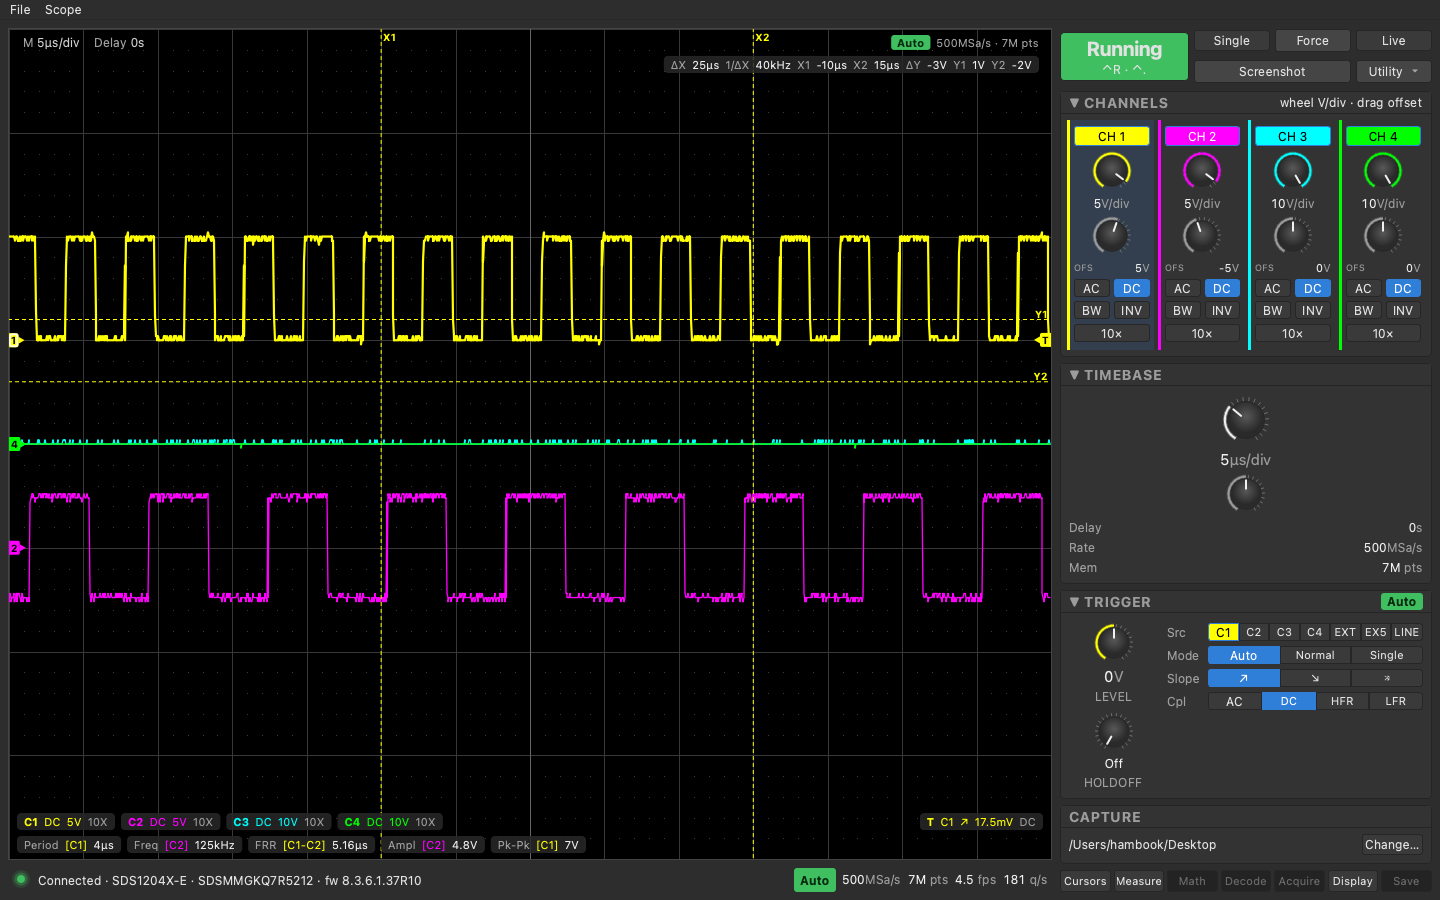This screenshot has height=900, width=1440.
Task: Click the trigger HOLDOFF knob
Action: tap(1113, 733)
